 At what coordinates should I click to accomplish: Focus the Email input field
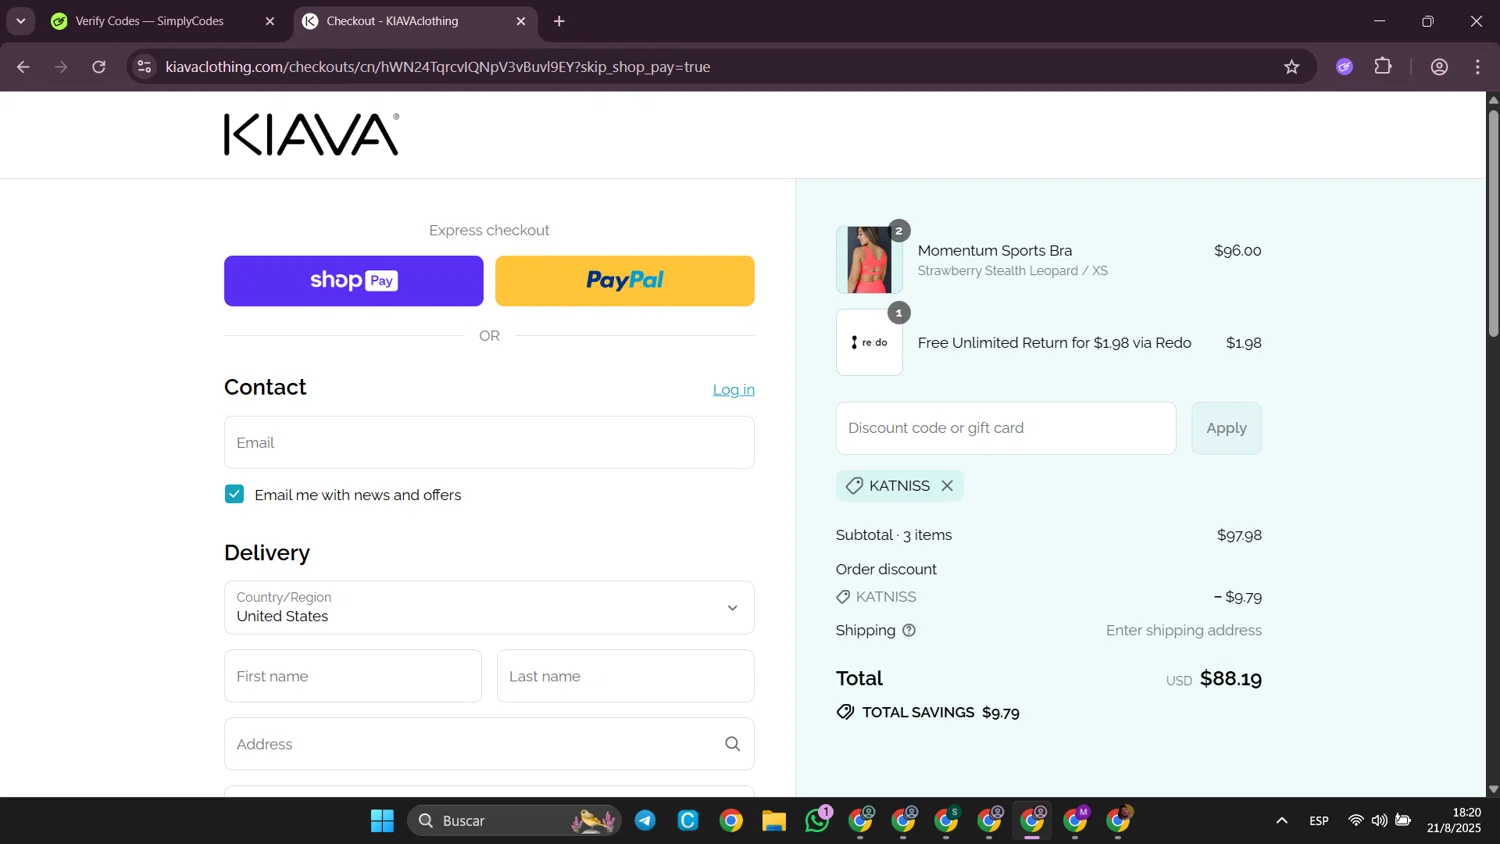489,443
